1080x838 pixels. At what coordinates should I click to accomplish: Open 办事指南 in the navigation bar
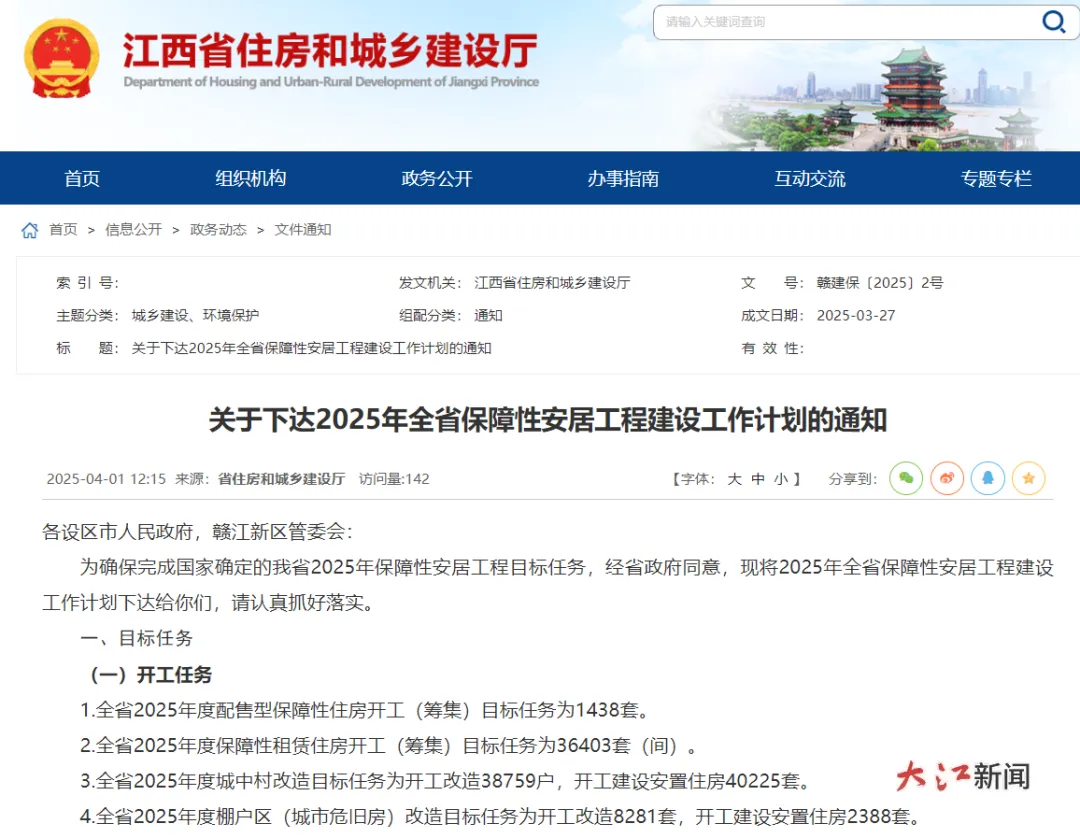point(623,179)
